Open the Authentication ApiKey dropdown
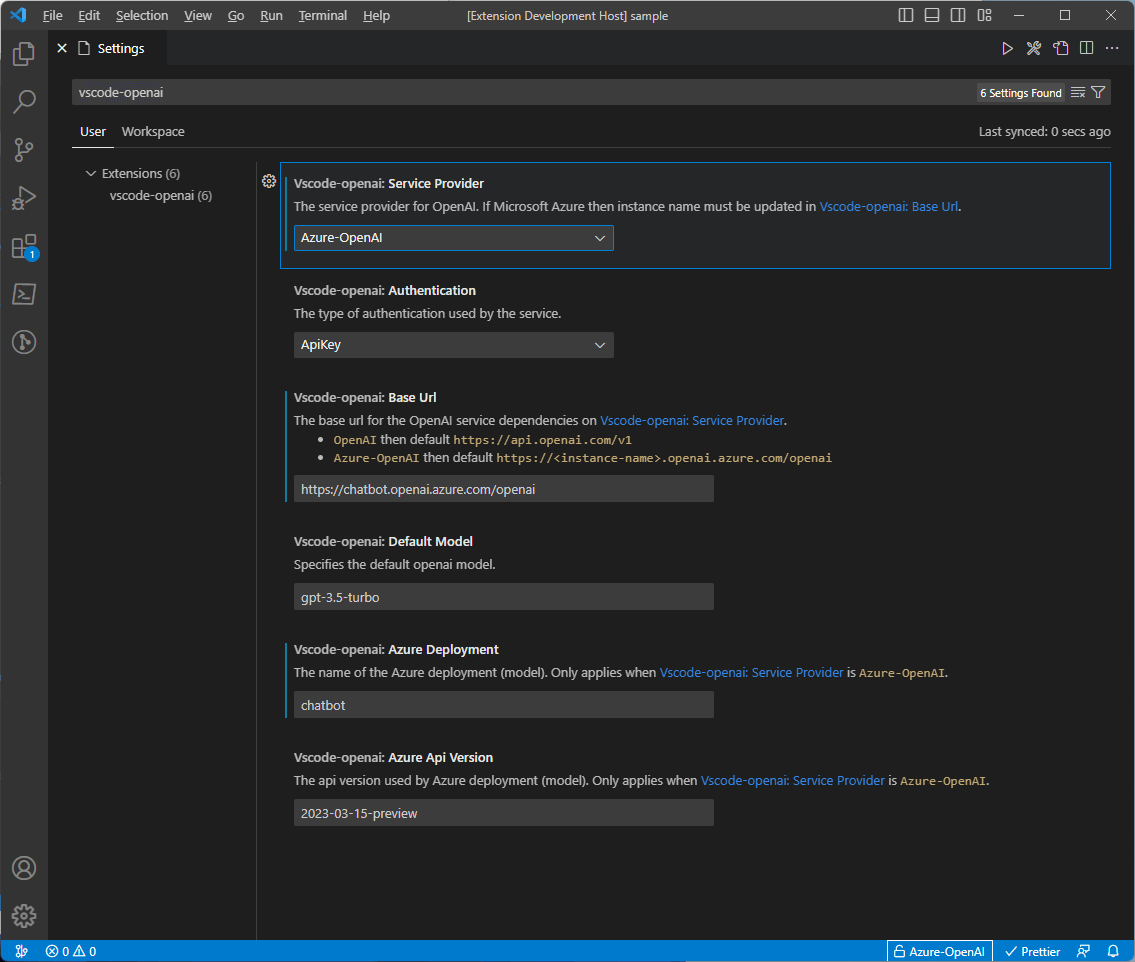The height and width of the screenshot is (962, 1135). pos(453,345)
